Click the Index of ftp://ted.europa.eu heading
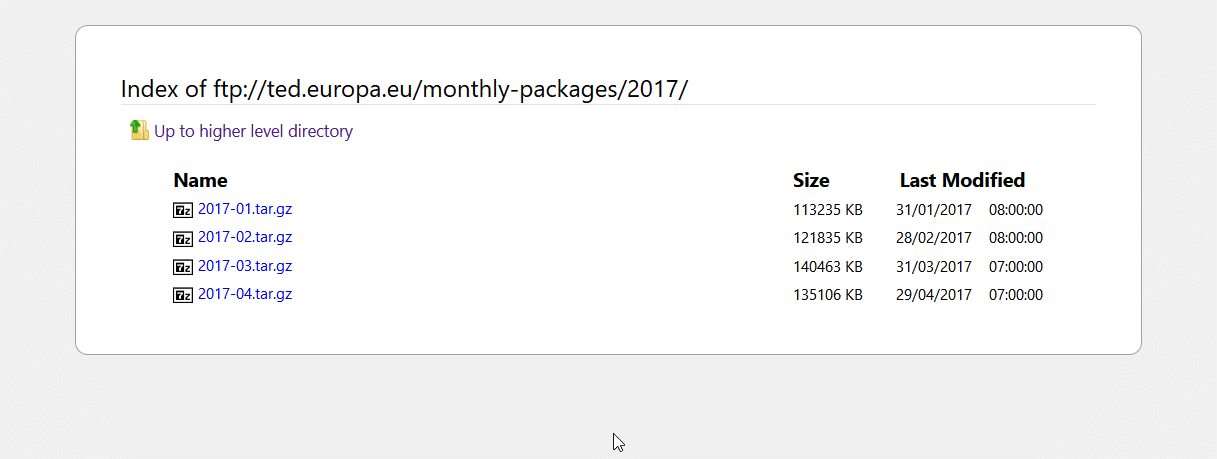 (404, 89)
